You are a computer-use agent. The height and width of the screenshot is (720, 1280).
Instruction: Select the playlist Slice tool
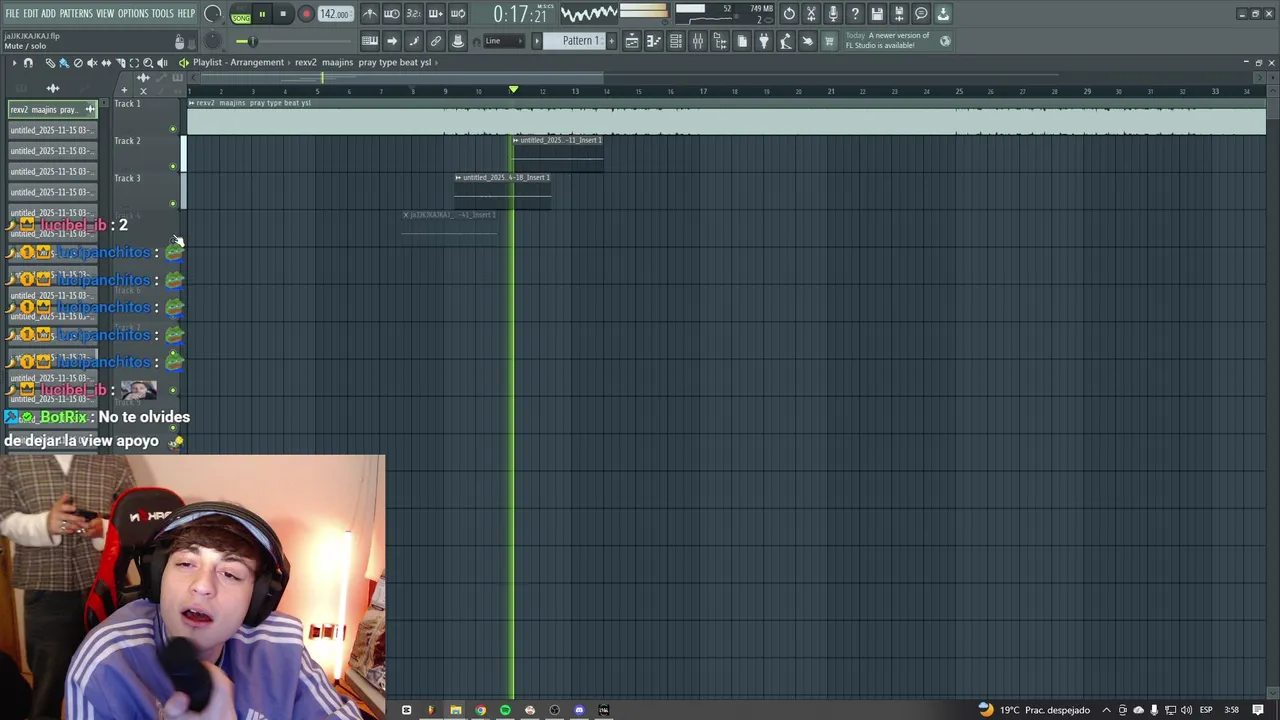(120, 62)
